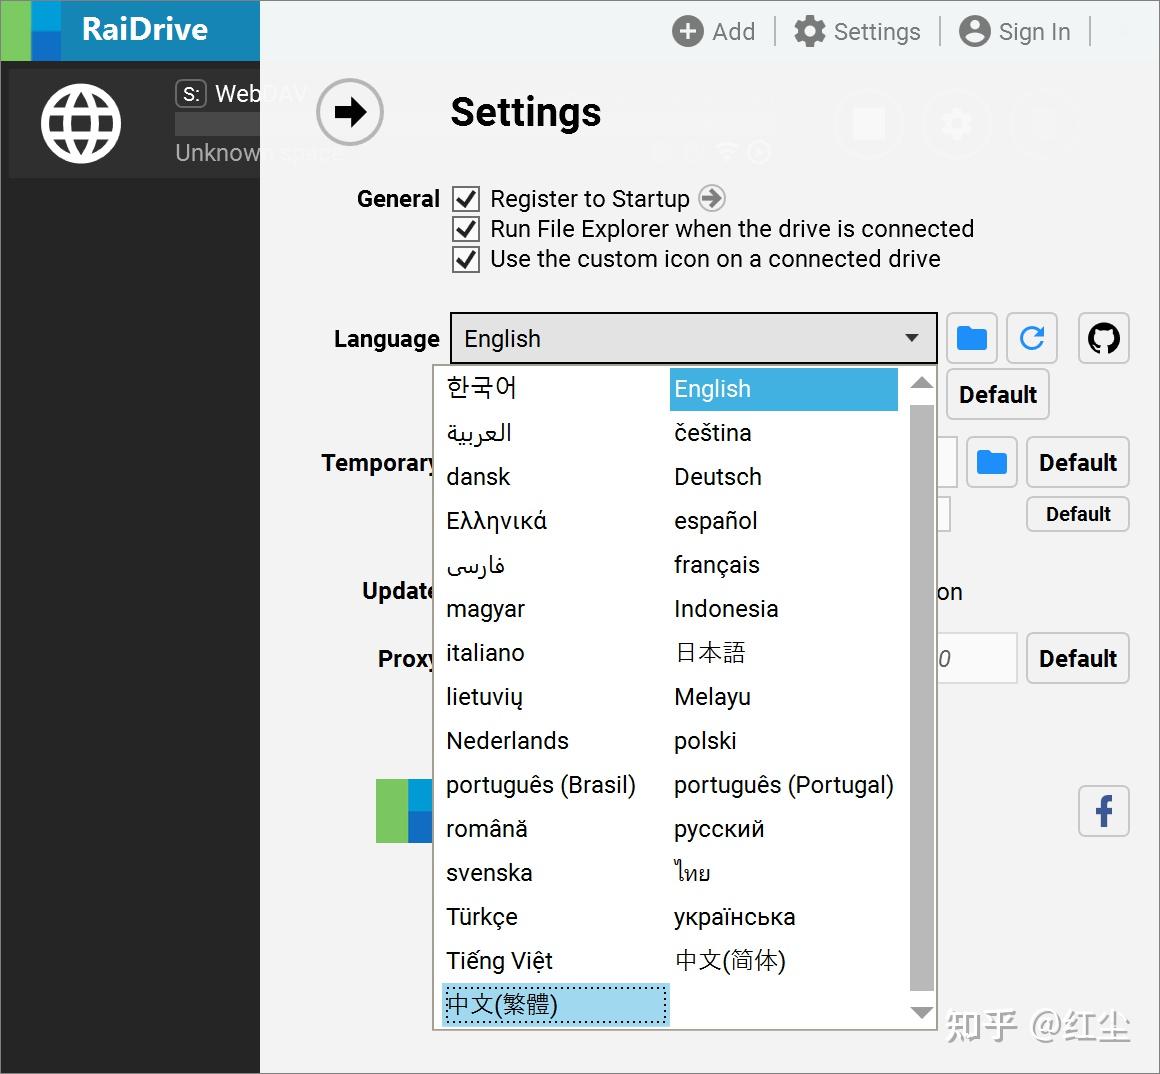Open RaiDrive's GitHub page icon

(1103, 338)
